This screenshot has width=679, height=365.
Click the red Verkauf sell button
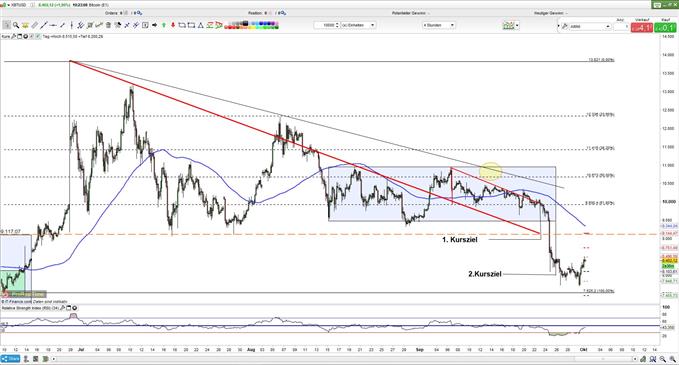click(x=642, y=28)
